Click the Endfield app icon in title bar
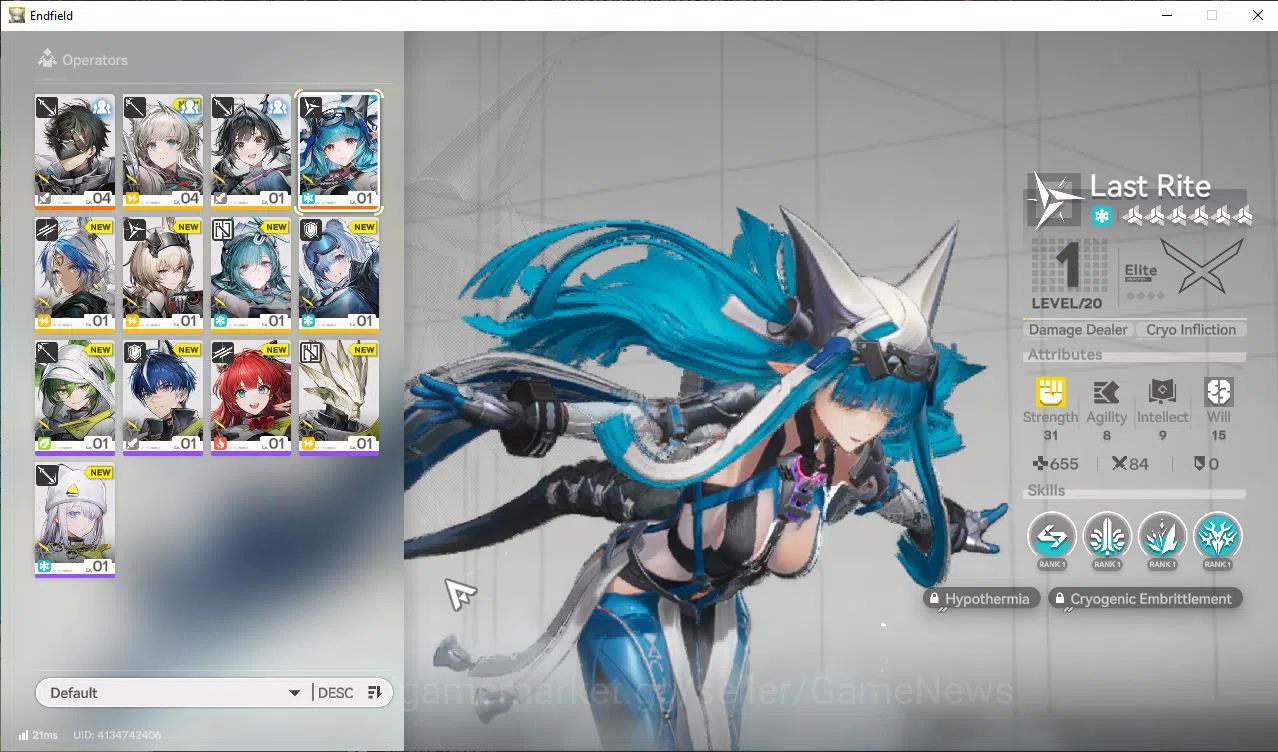 point(17,15)
